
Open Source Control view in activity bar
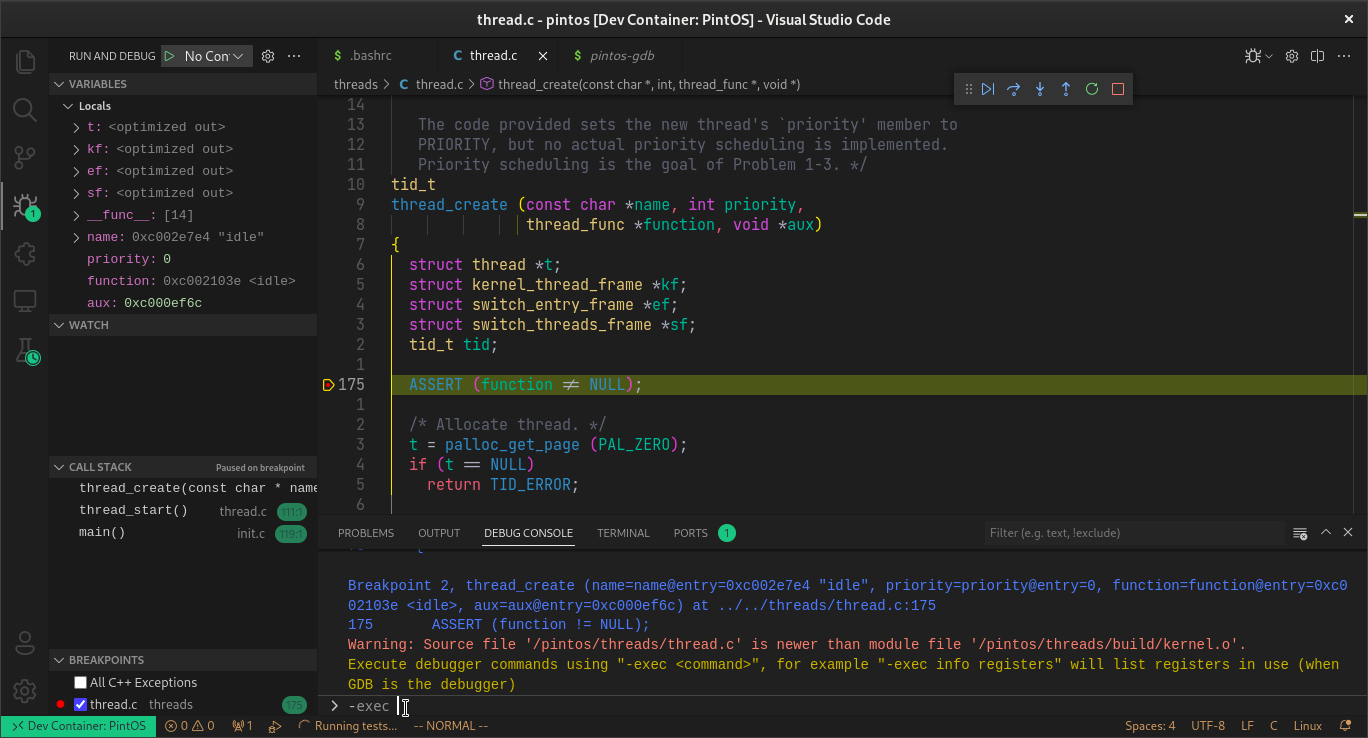(25, 157)
